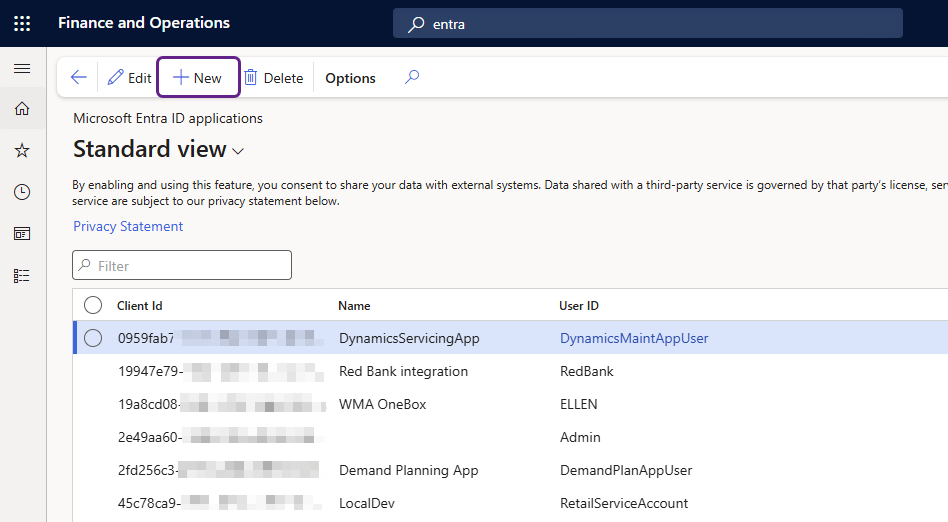The height and width of the screenshot is (522, 948).
Task: Expand the Standard view dropdown
Action: point(238,151)
